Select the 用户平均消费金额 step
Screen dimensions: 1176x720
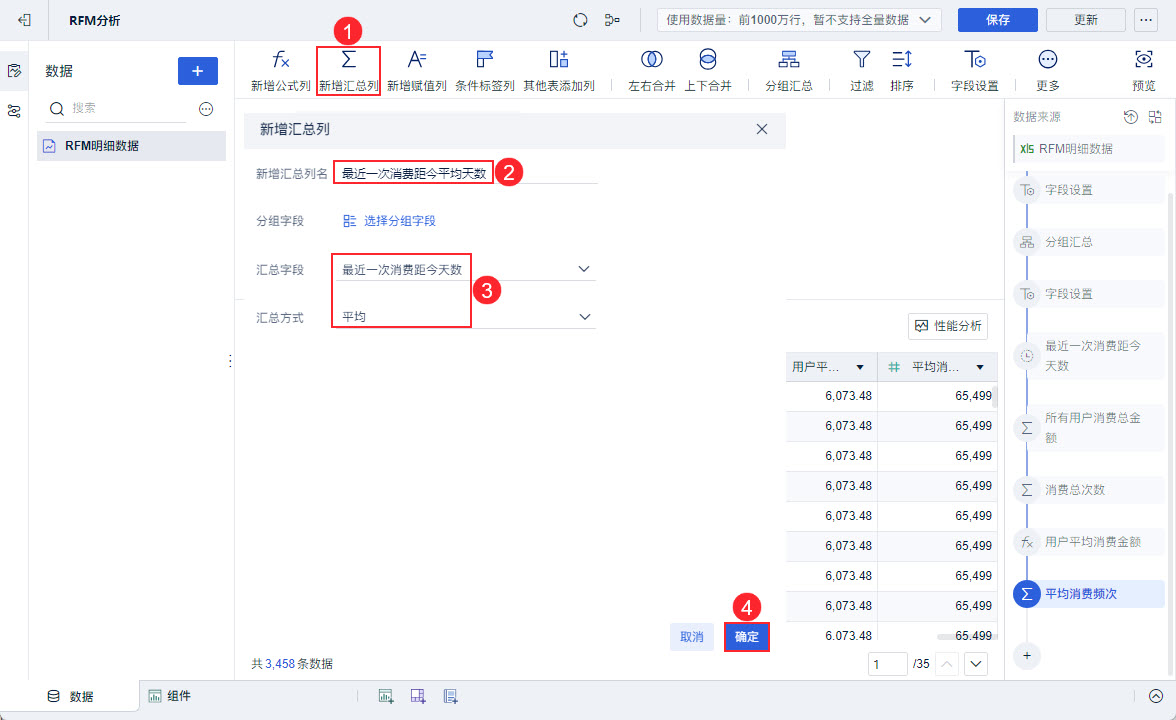point(1088,542)
